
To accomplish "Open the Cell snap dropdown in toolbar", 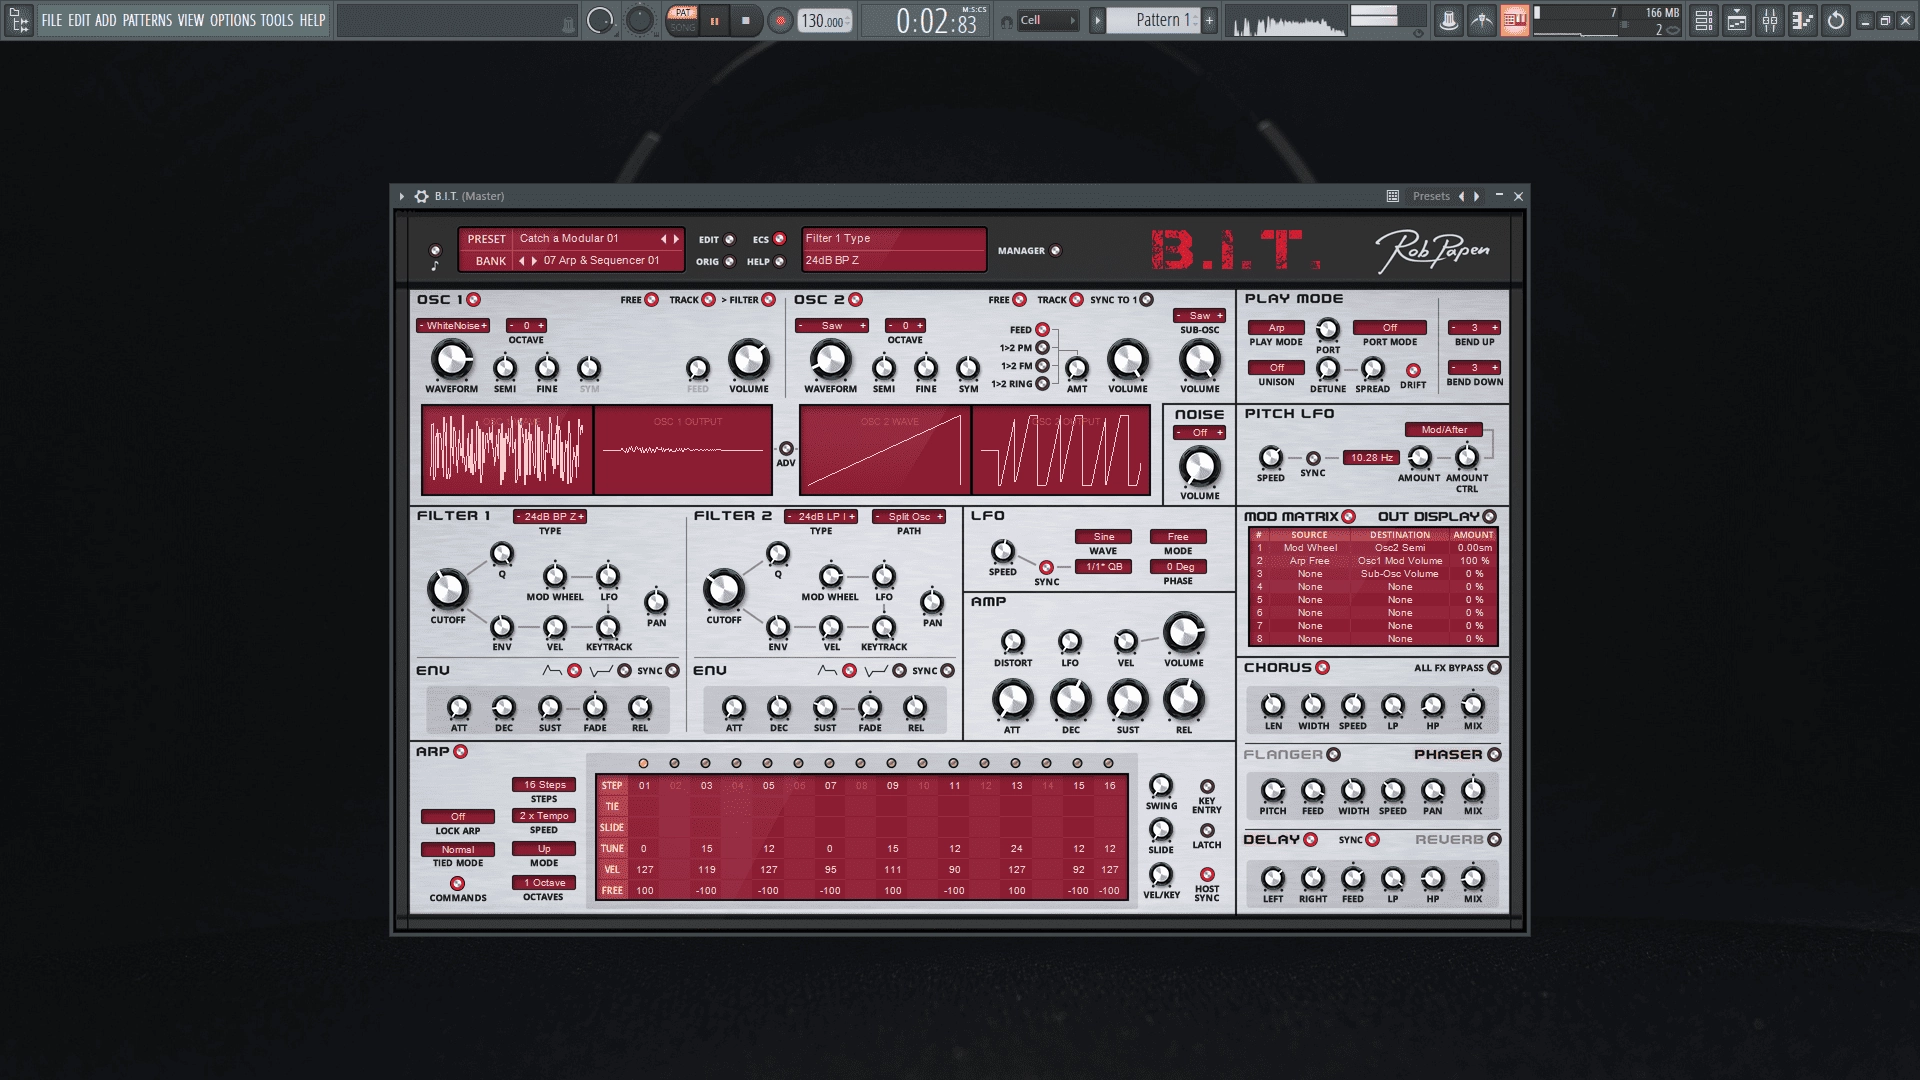I will click(1047, 20).
